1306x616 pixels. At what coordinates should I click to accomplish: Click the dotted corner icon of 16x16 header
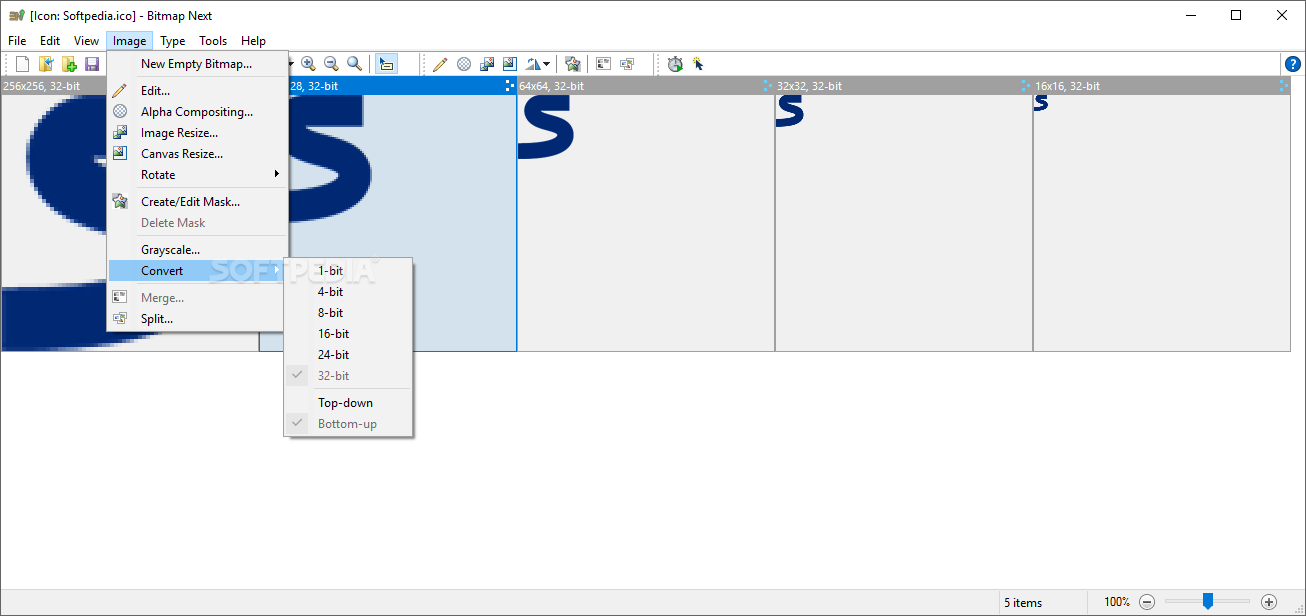pyautogui.click(x=1284, y=86)
